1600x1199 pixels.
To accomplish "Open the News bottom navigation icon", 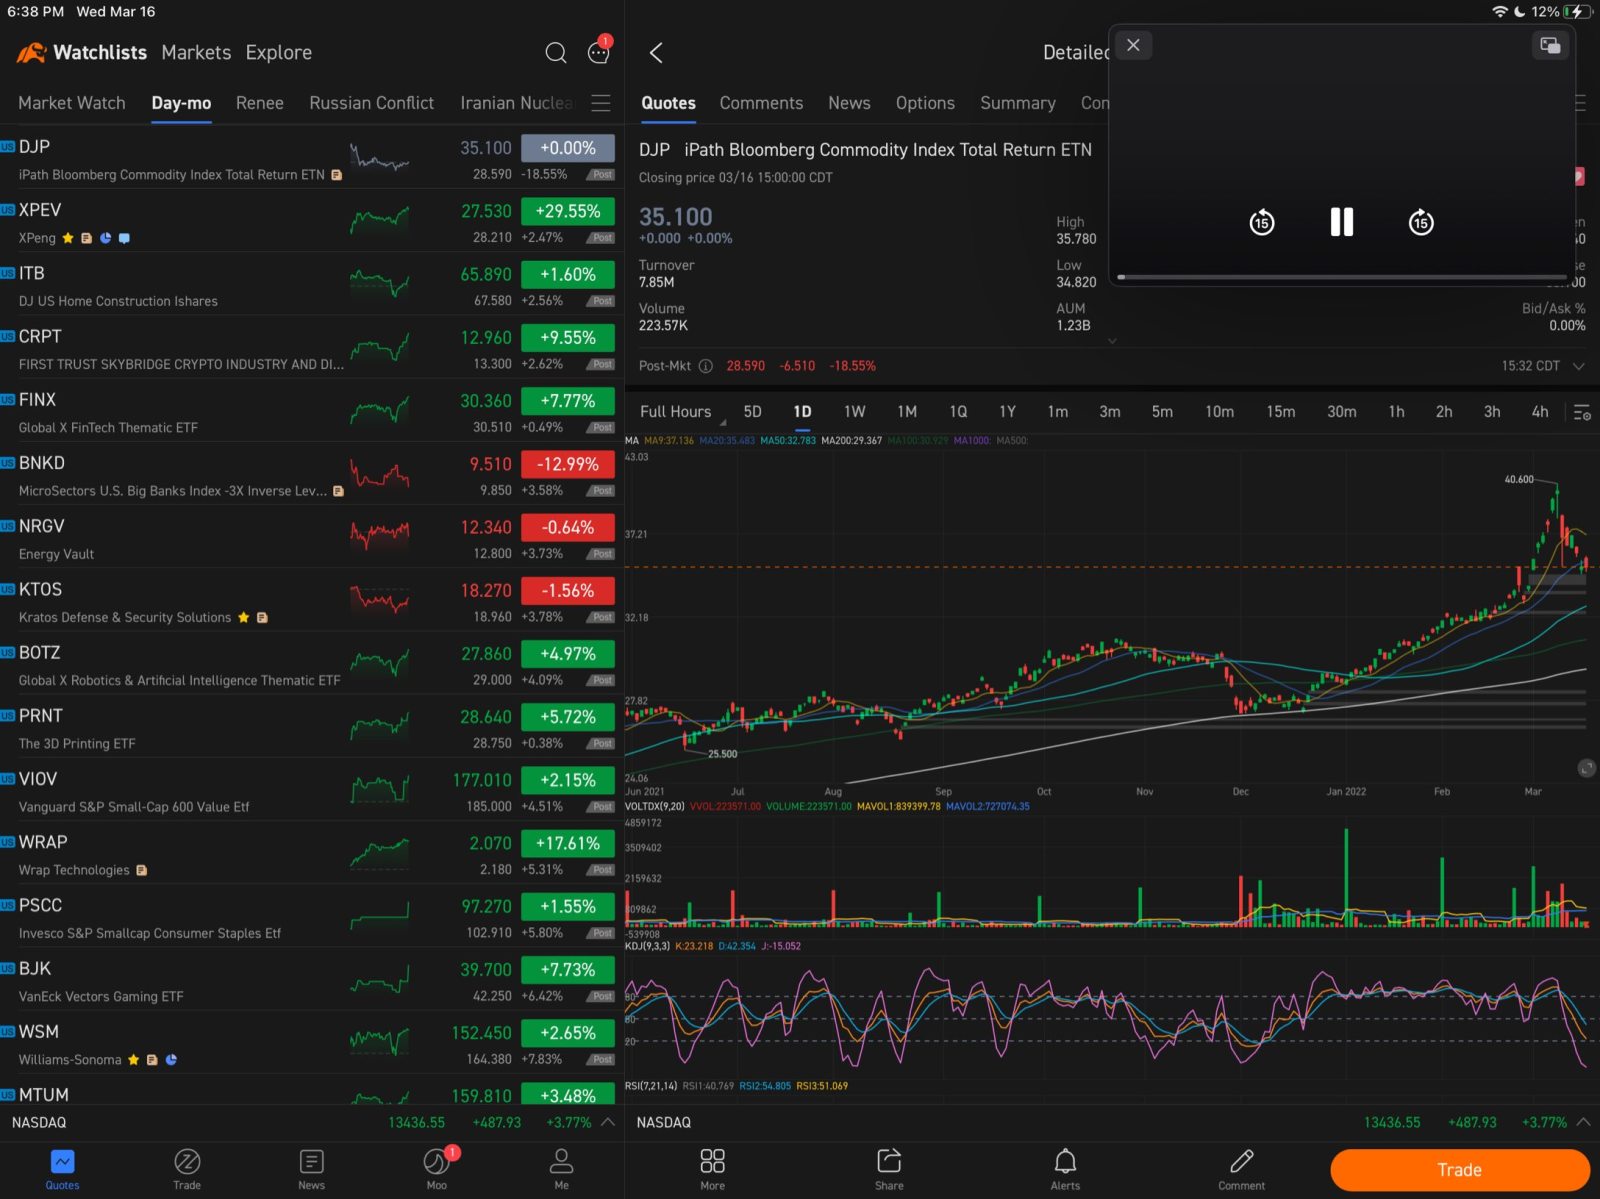I will click(311, 1169).
